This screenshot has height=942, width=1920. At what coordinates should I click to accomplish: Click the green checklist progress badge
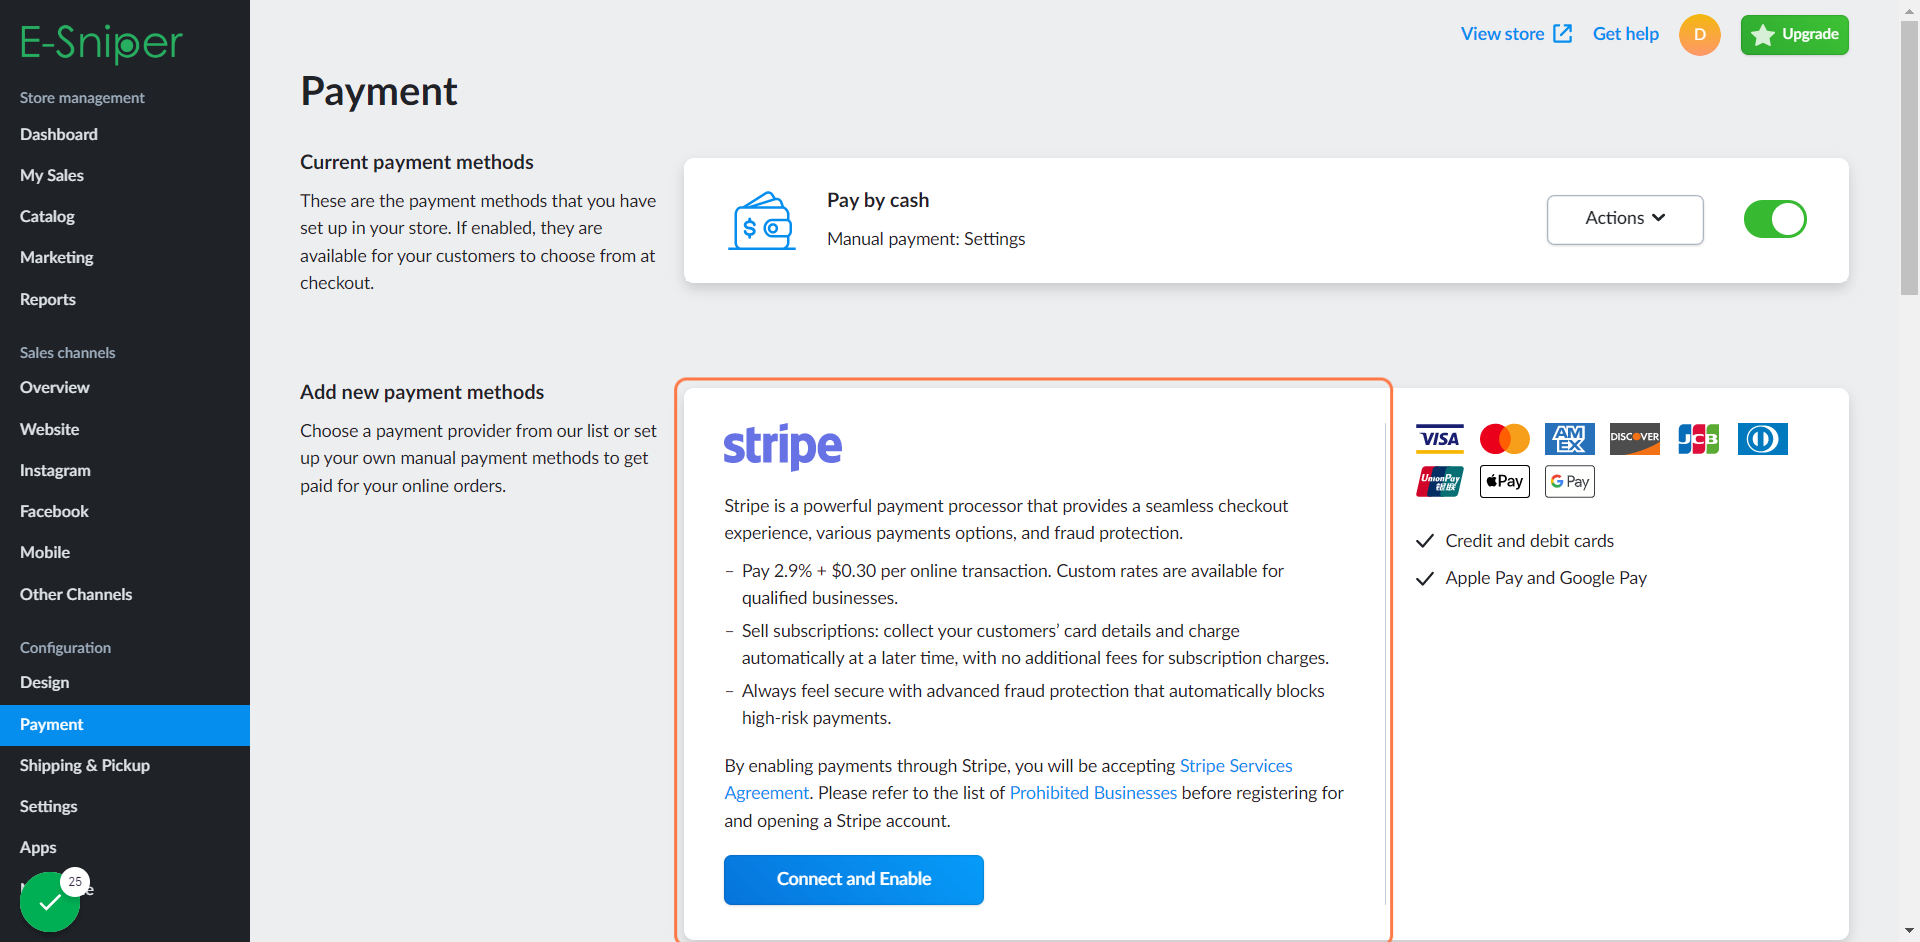point(50,901)
